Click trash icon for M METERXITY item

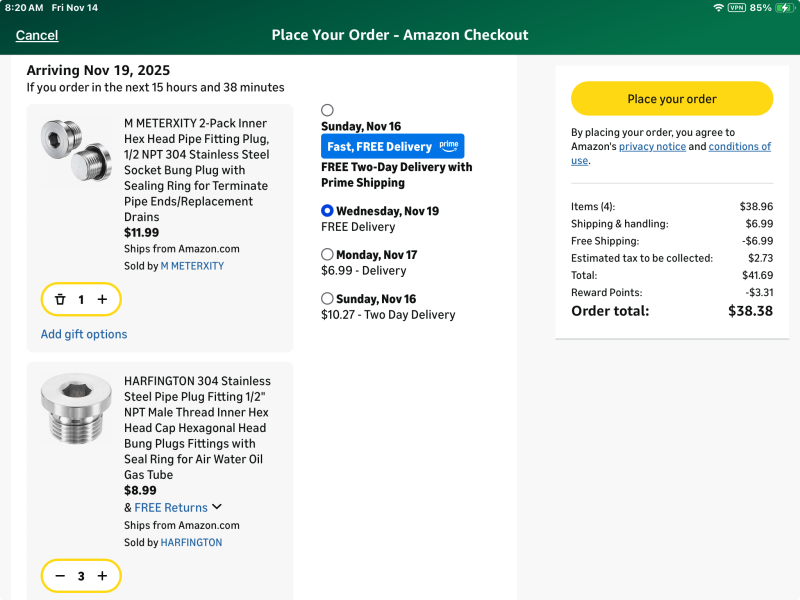click(x=60, y=299)
